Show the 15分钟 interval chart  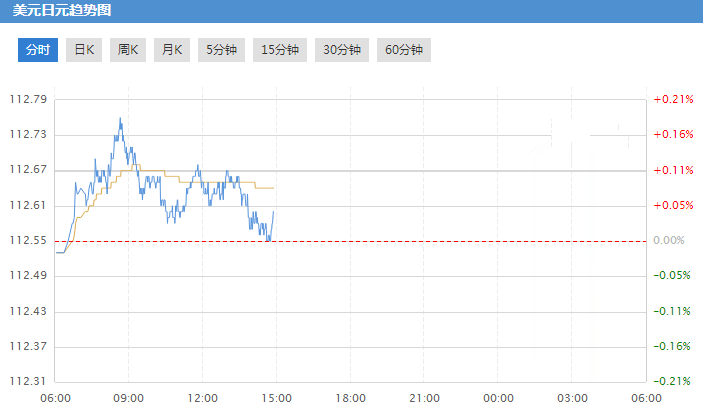click(x=280, y=50)
